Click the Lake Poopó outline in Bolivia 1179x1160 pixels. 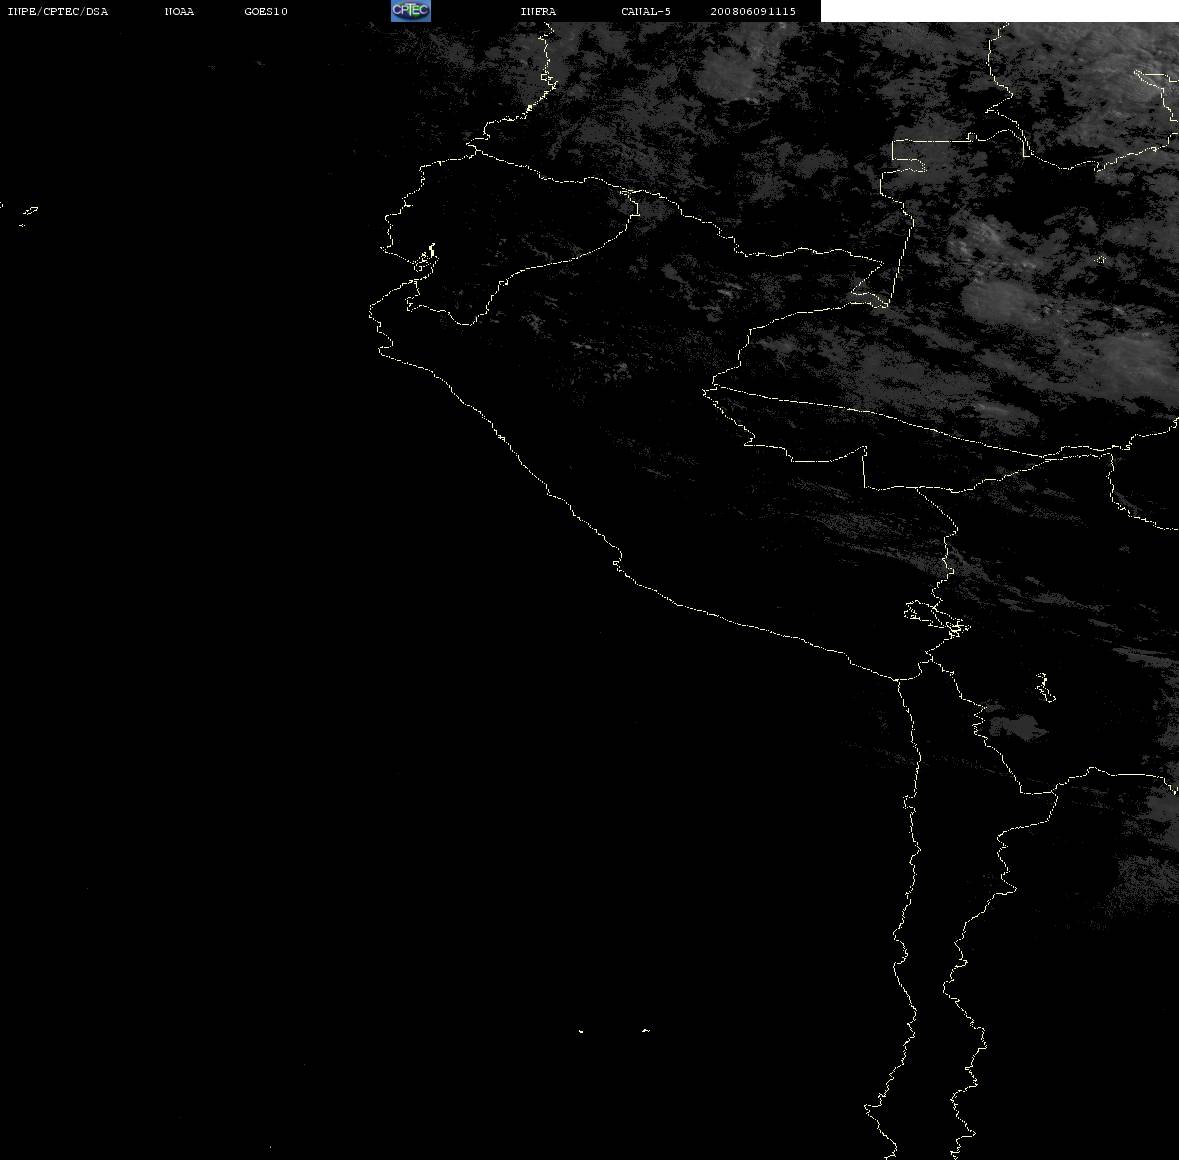[1044, 687]
